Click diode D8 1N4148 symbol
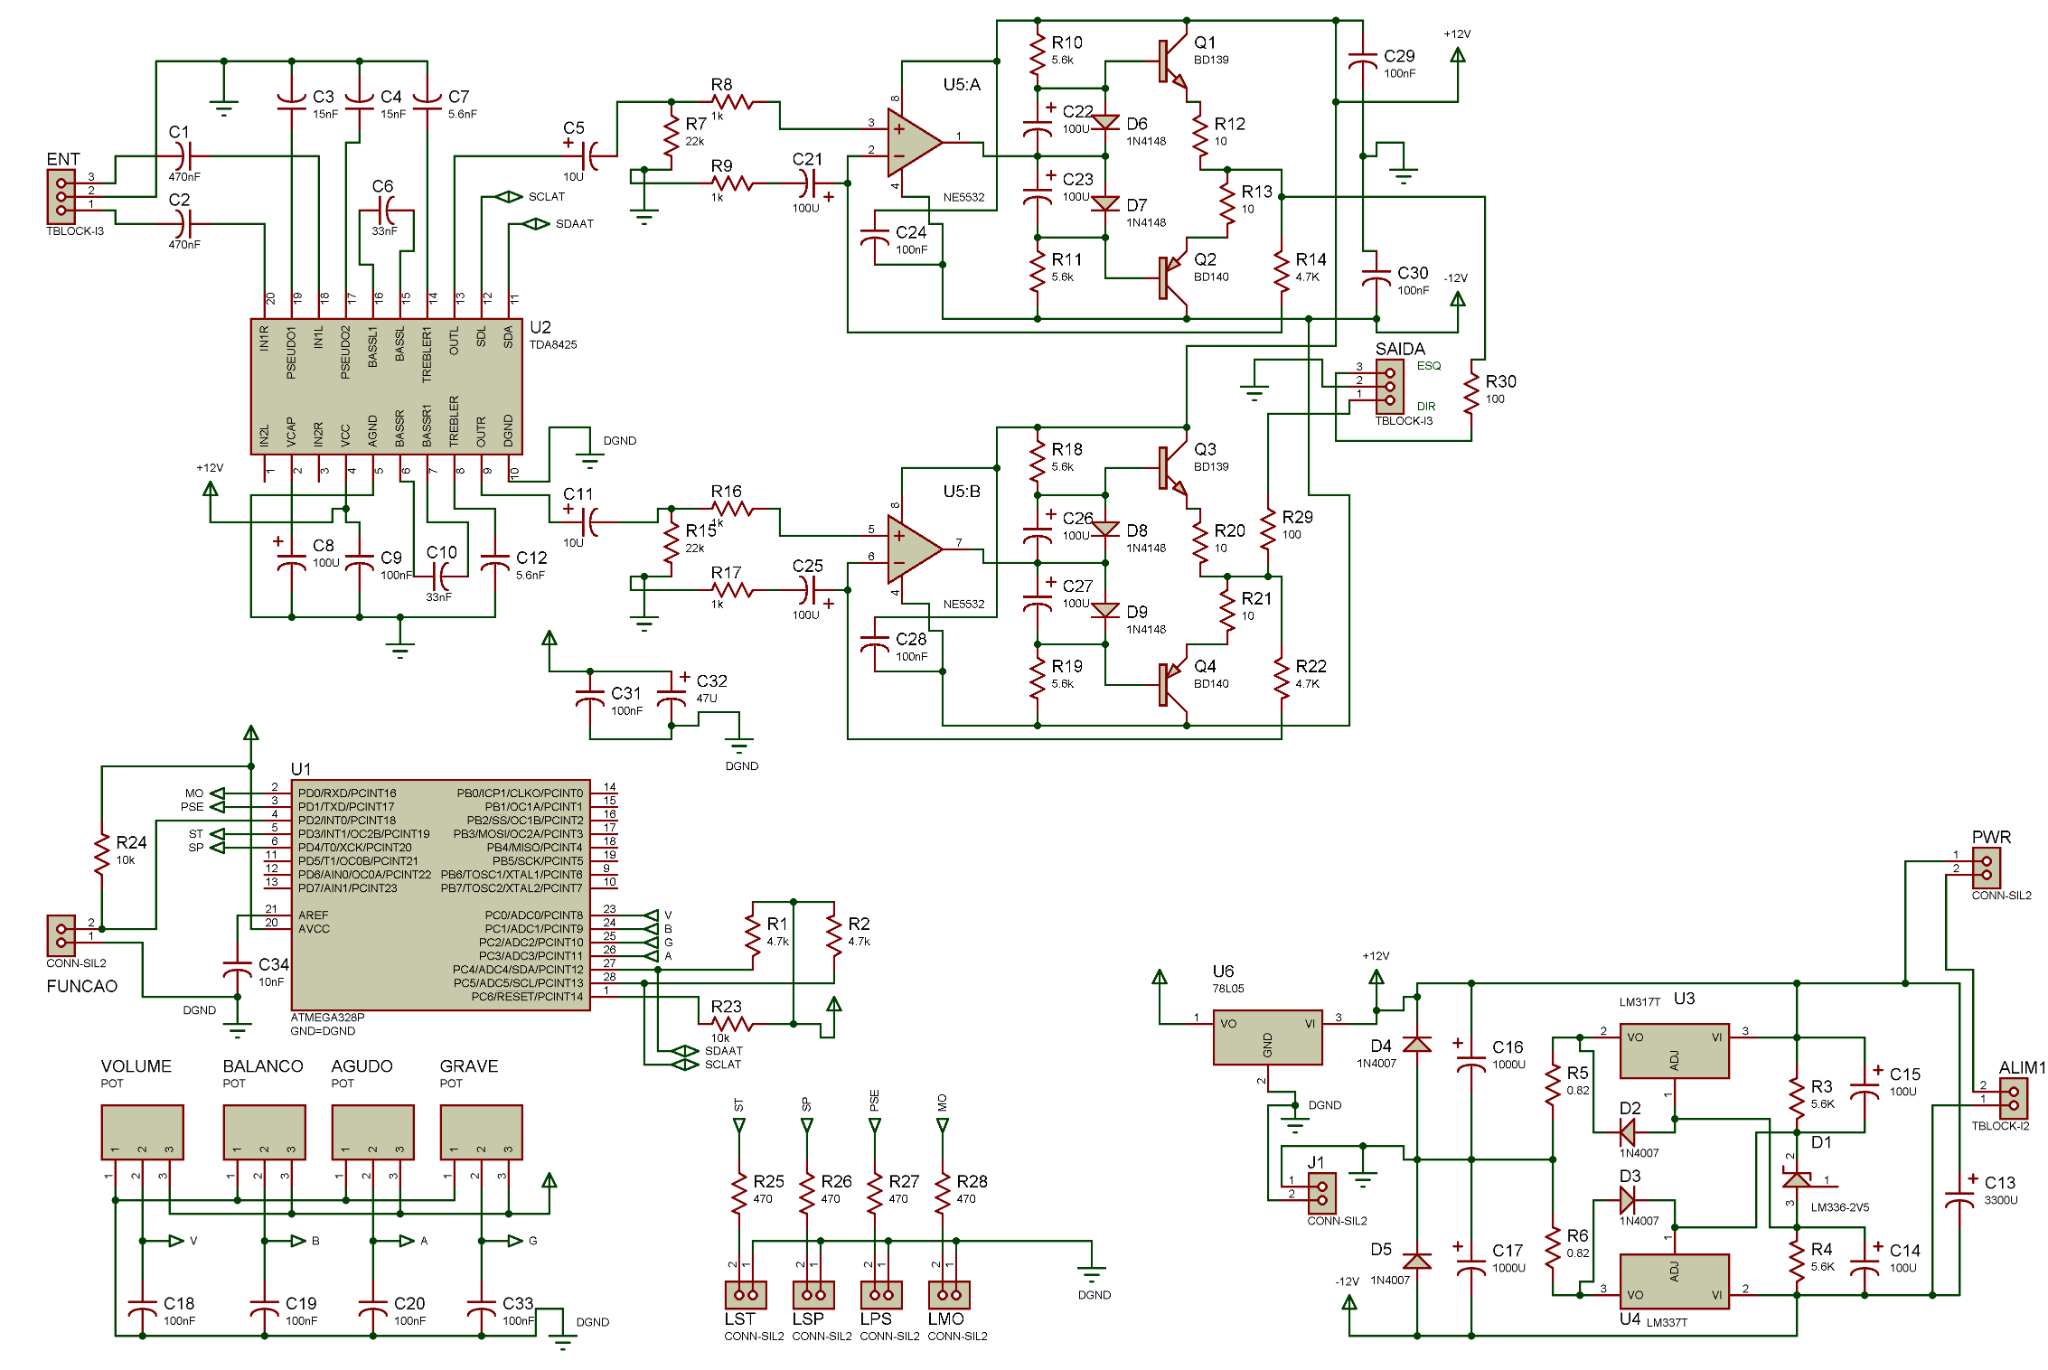2048x1370 pixels. click(x=1105, y=529)
